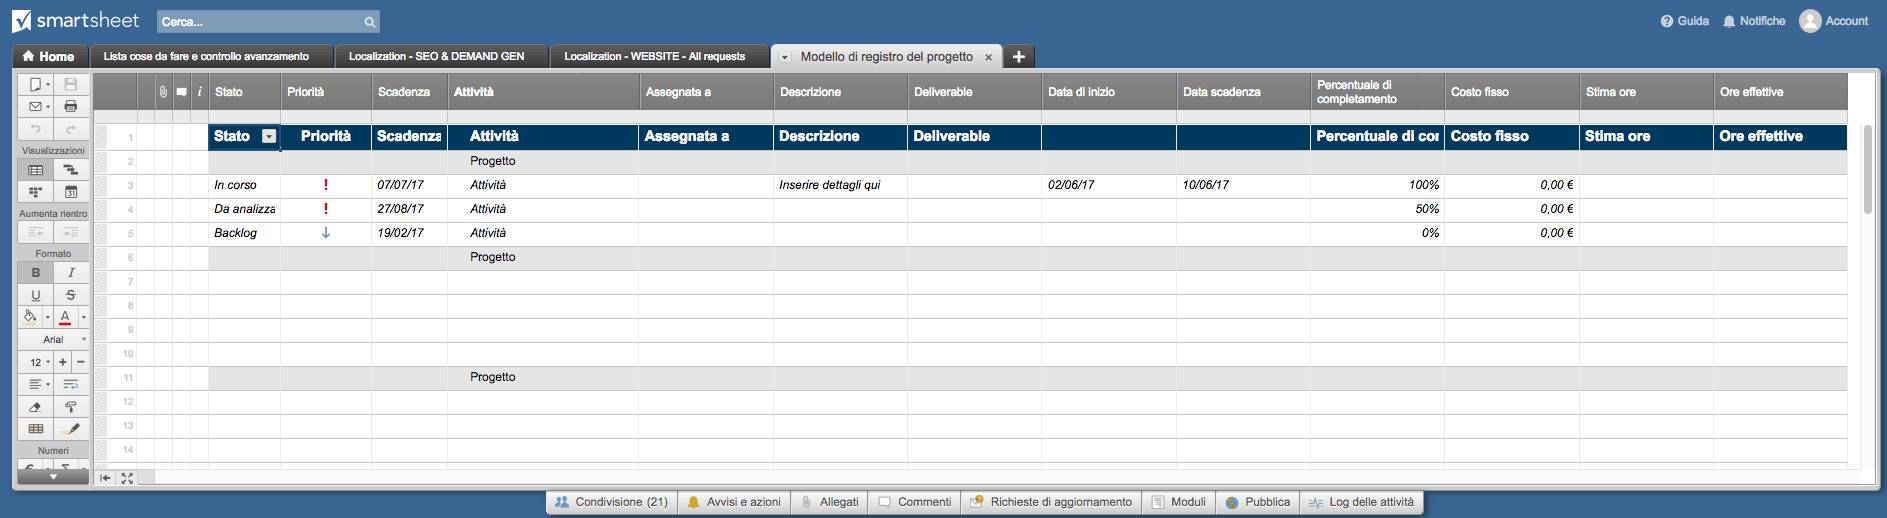Open card view from Visualizzazioni
This screenshot has width=1887, height=518.
click(x=36, y=192)
